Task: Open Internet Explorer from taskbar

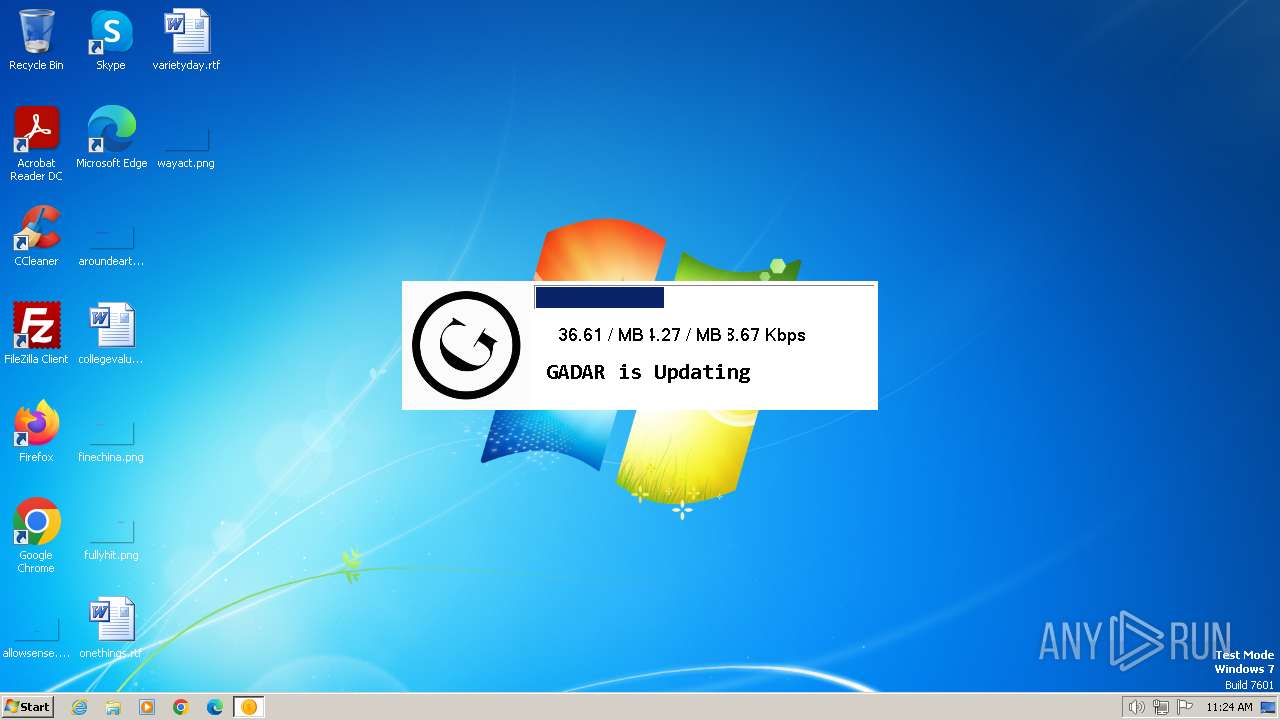Action: [79, 707]
